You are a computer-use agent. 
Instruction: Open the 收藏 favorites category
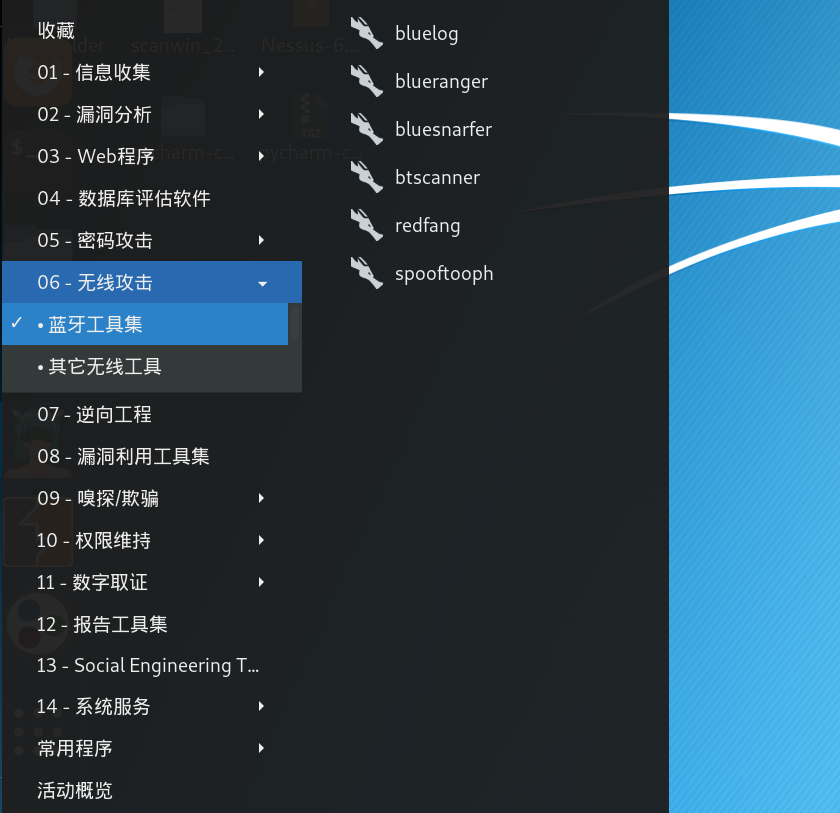pyautogui.click(x=56, y=31)
